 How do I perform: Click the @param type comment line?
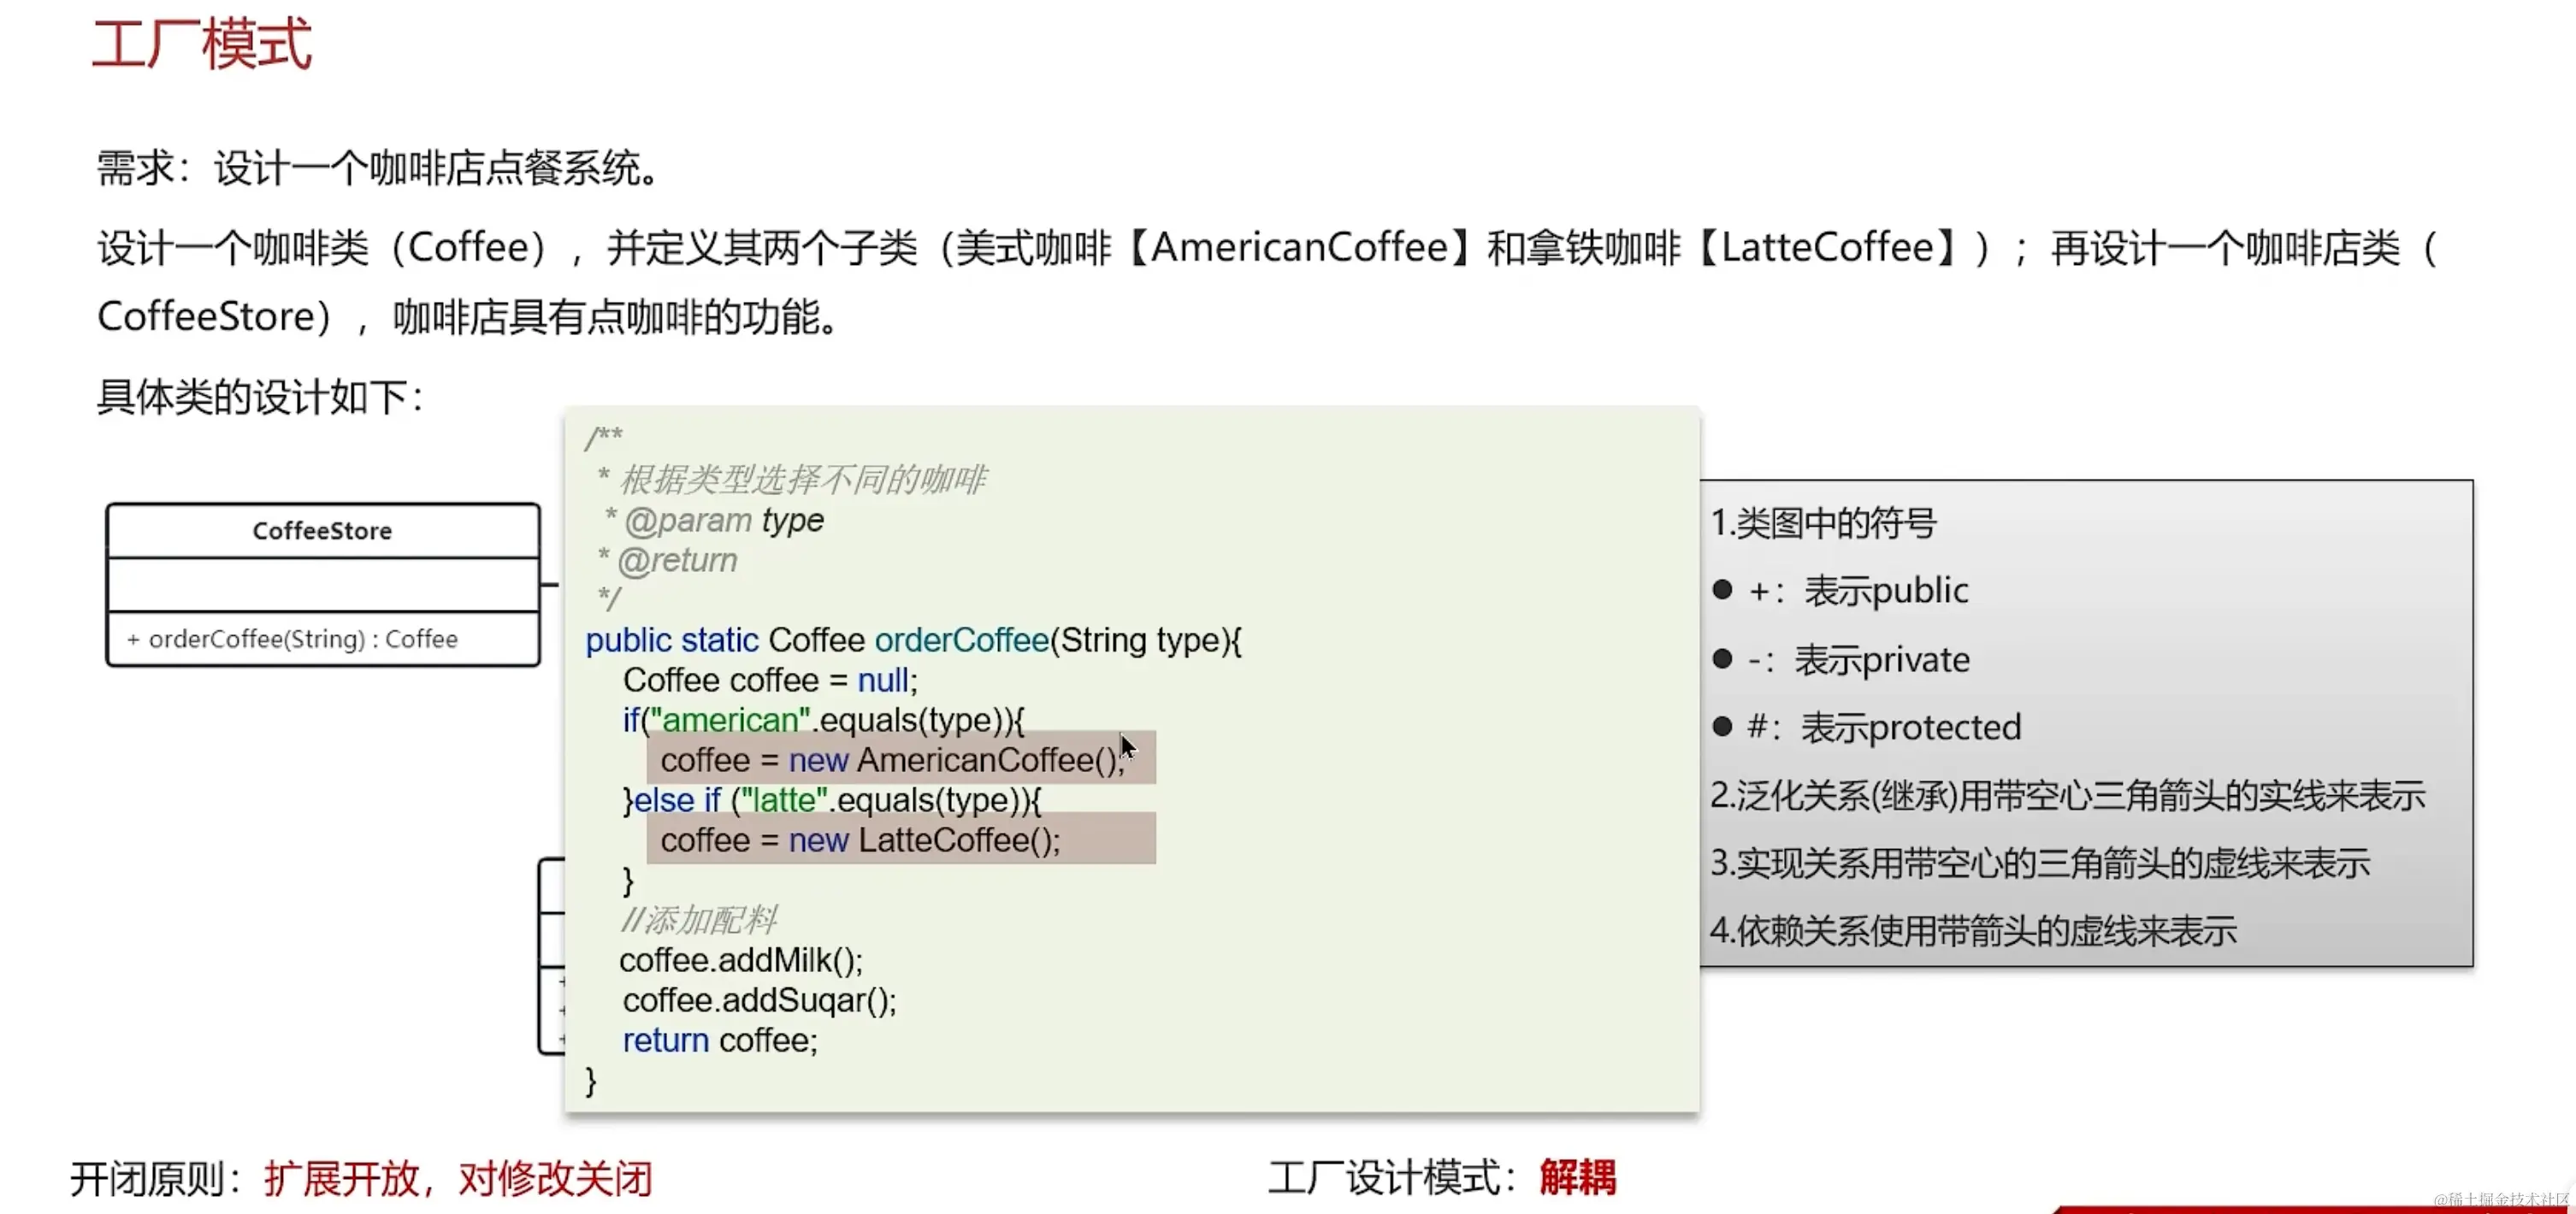pyautogui.click(x=722, y=520)
